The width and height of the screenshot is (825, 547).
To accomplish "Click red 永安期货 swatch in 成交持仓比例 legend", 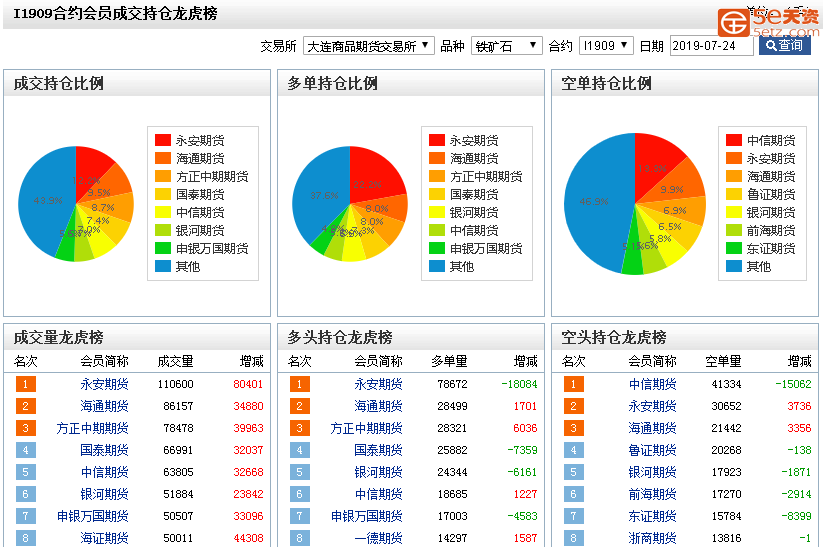I will coord(163,140).
